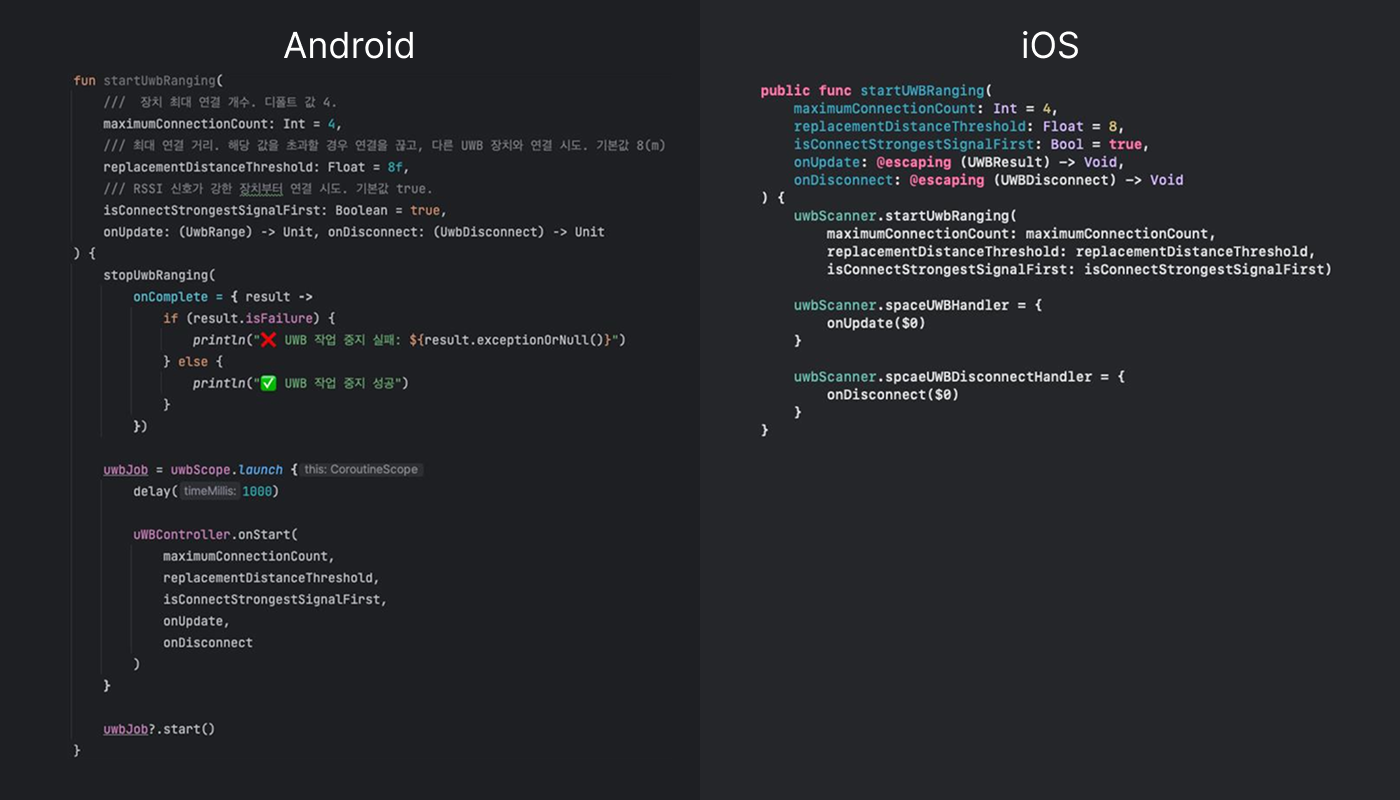The height and width of the screenshot is (800, 1400).
Task: Click the green checkmark emoji in the println string
Action: click(267, 383)
